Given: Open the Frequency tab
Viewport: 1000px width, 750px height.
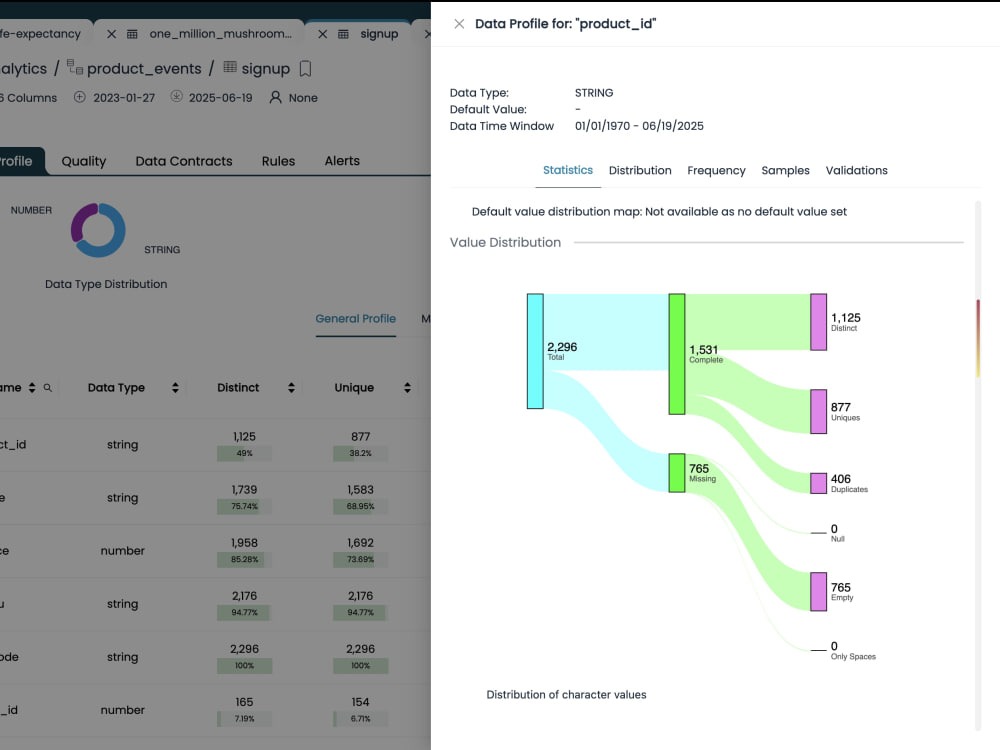Looking at the screenshot, I should (x=716, y=170).
